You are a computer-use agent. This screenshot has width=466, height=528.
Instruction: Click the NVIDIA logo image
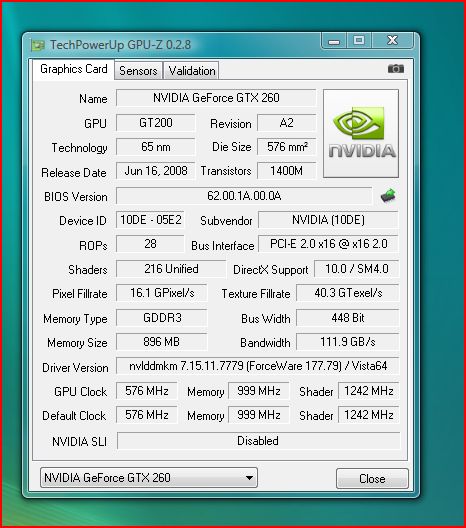[x=361, y=133]
